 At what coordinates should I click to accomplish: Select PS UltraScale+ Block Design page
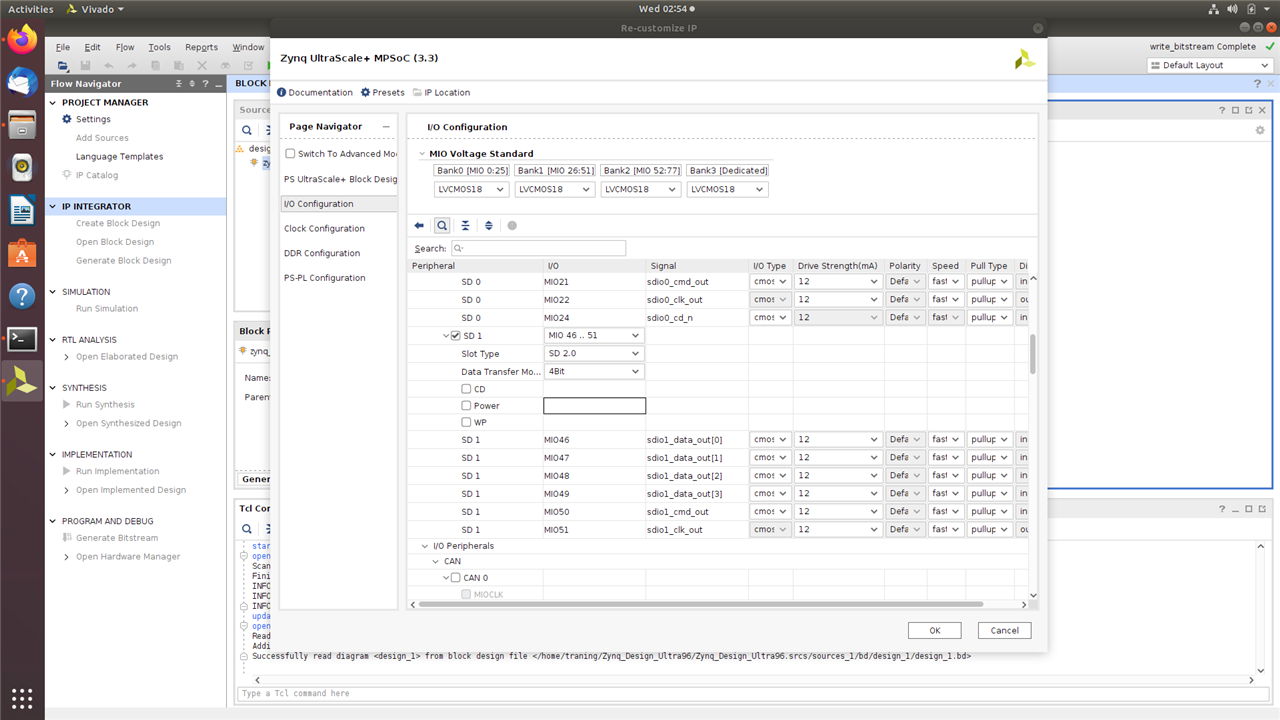point(340,180)
